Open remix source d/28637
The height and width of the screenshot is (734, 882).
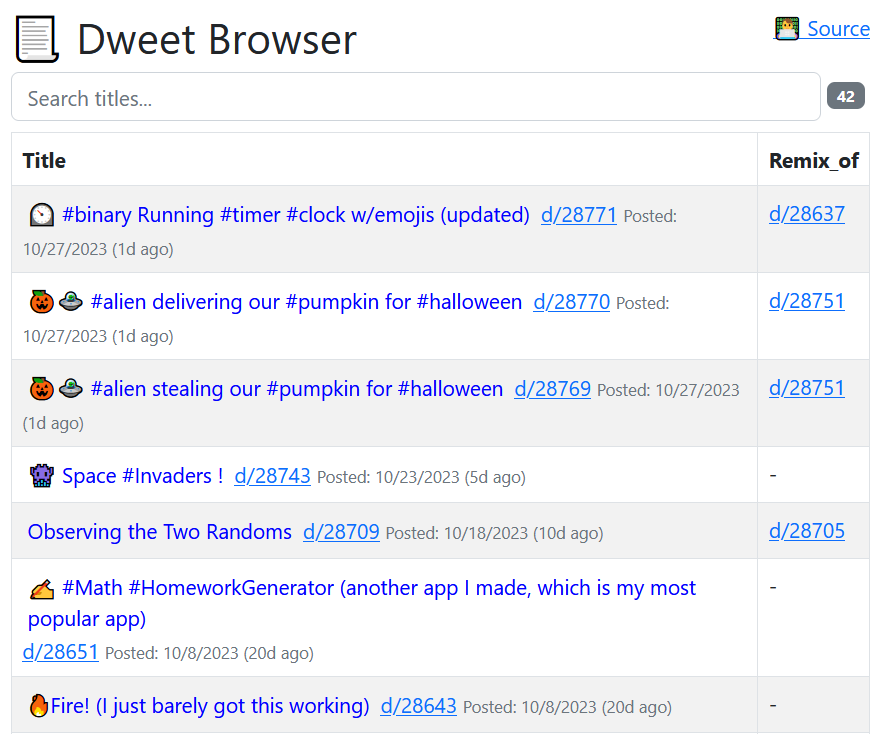tap(807, 213)
